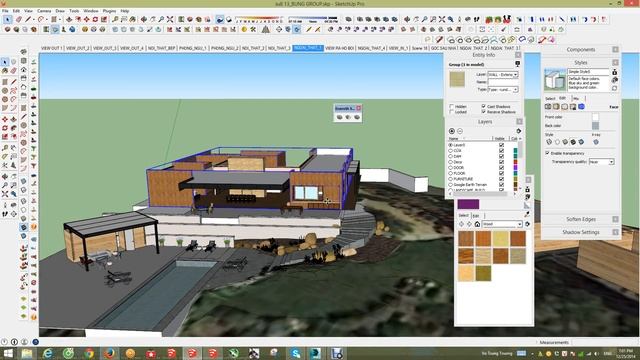Open the Layers panel details arrow icon
640x360 pixels.
(x=518, y=131)
